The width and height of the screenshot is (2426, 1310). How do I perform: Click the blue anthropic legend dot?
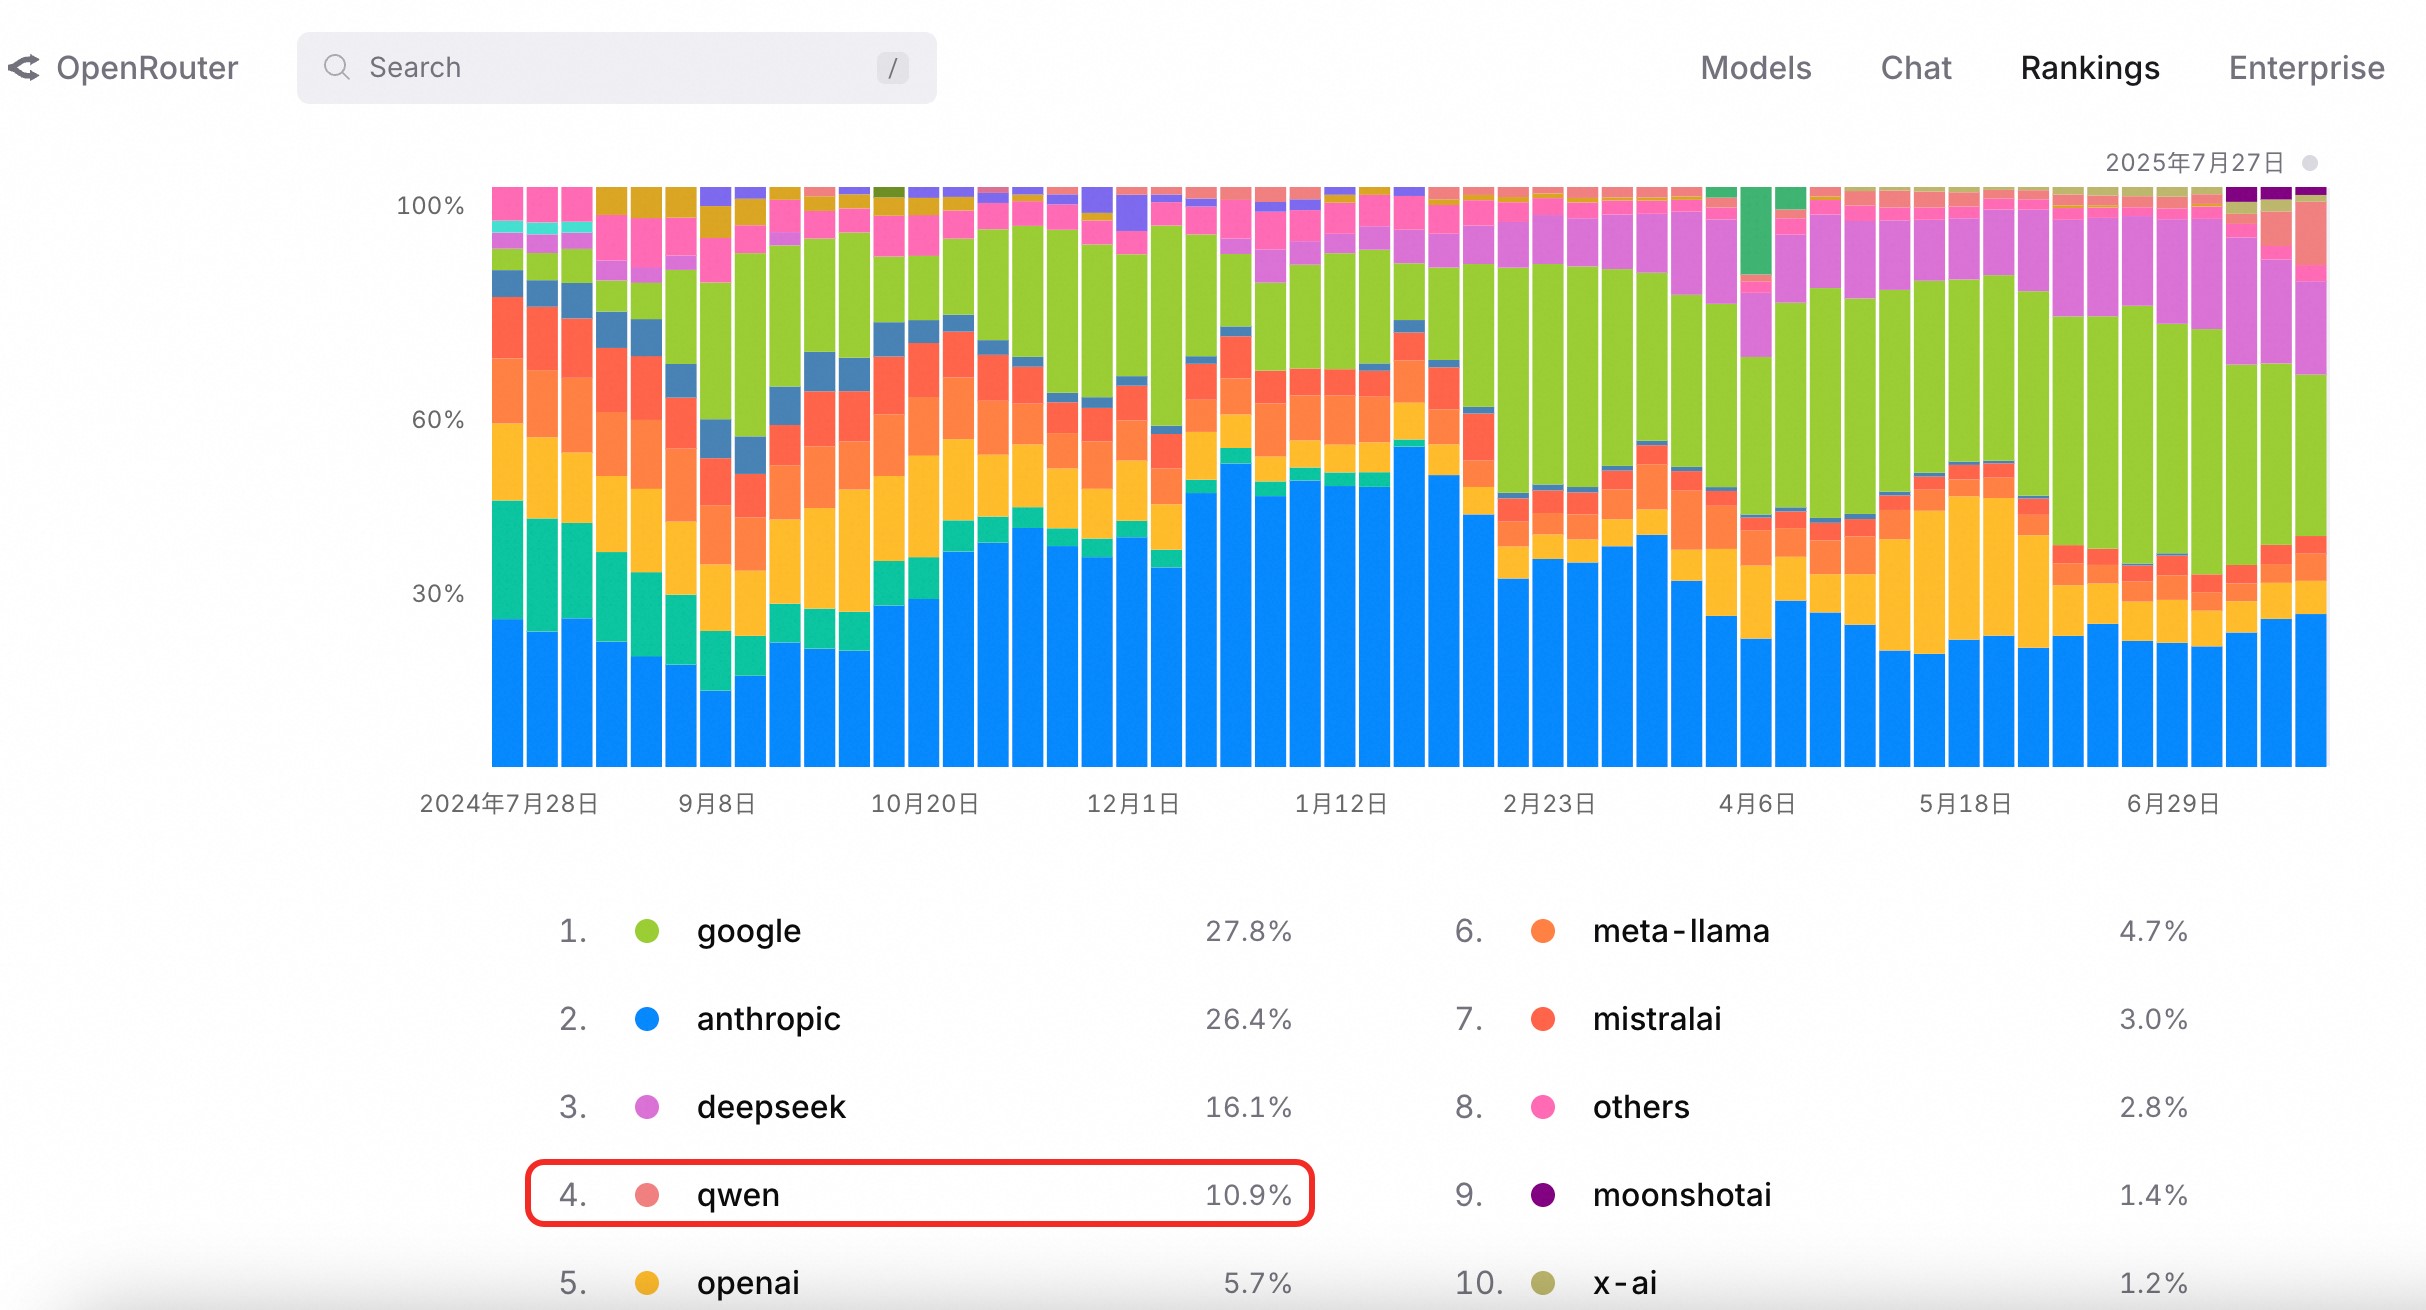647,1019
